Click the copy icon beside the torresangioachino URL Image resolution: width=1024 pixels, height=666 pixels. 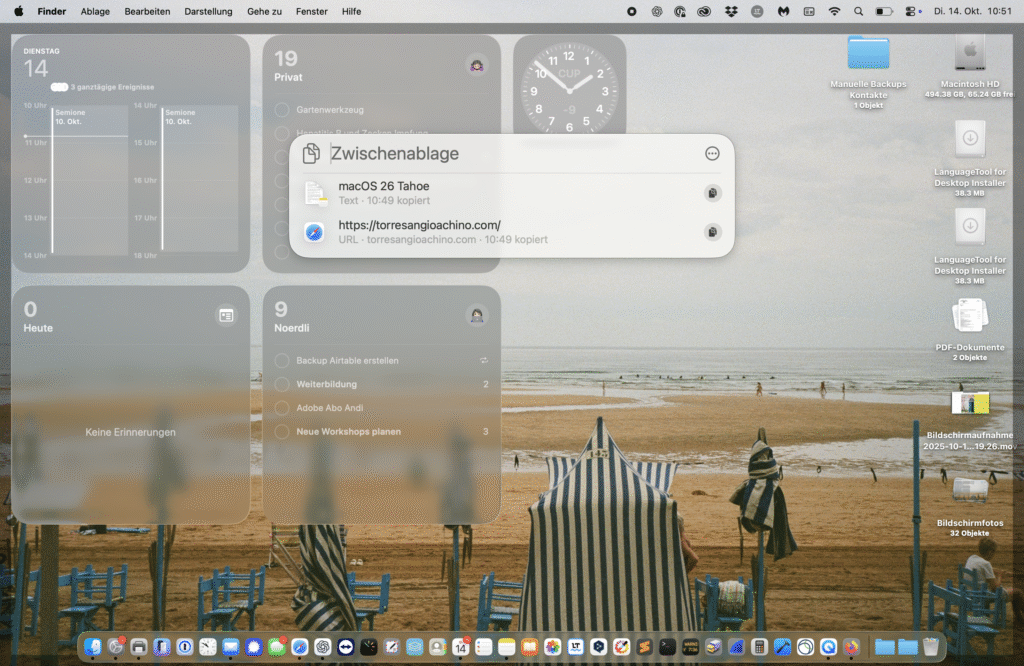click(712, 232)
